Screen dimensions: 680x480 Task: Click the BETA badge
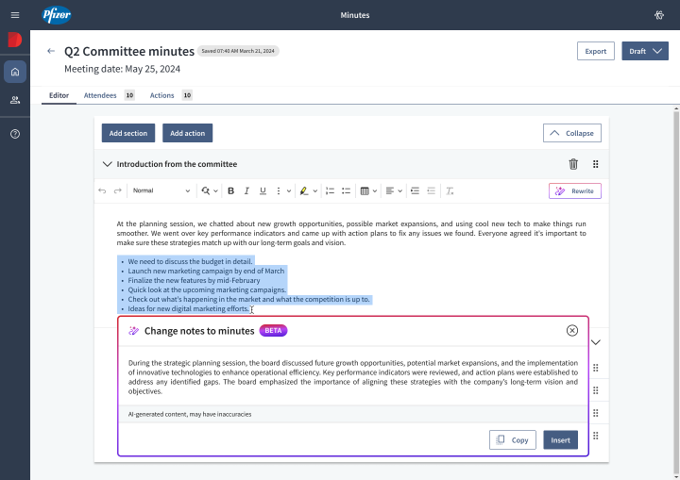click(273, 330)
